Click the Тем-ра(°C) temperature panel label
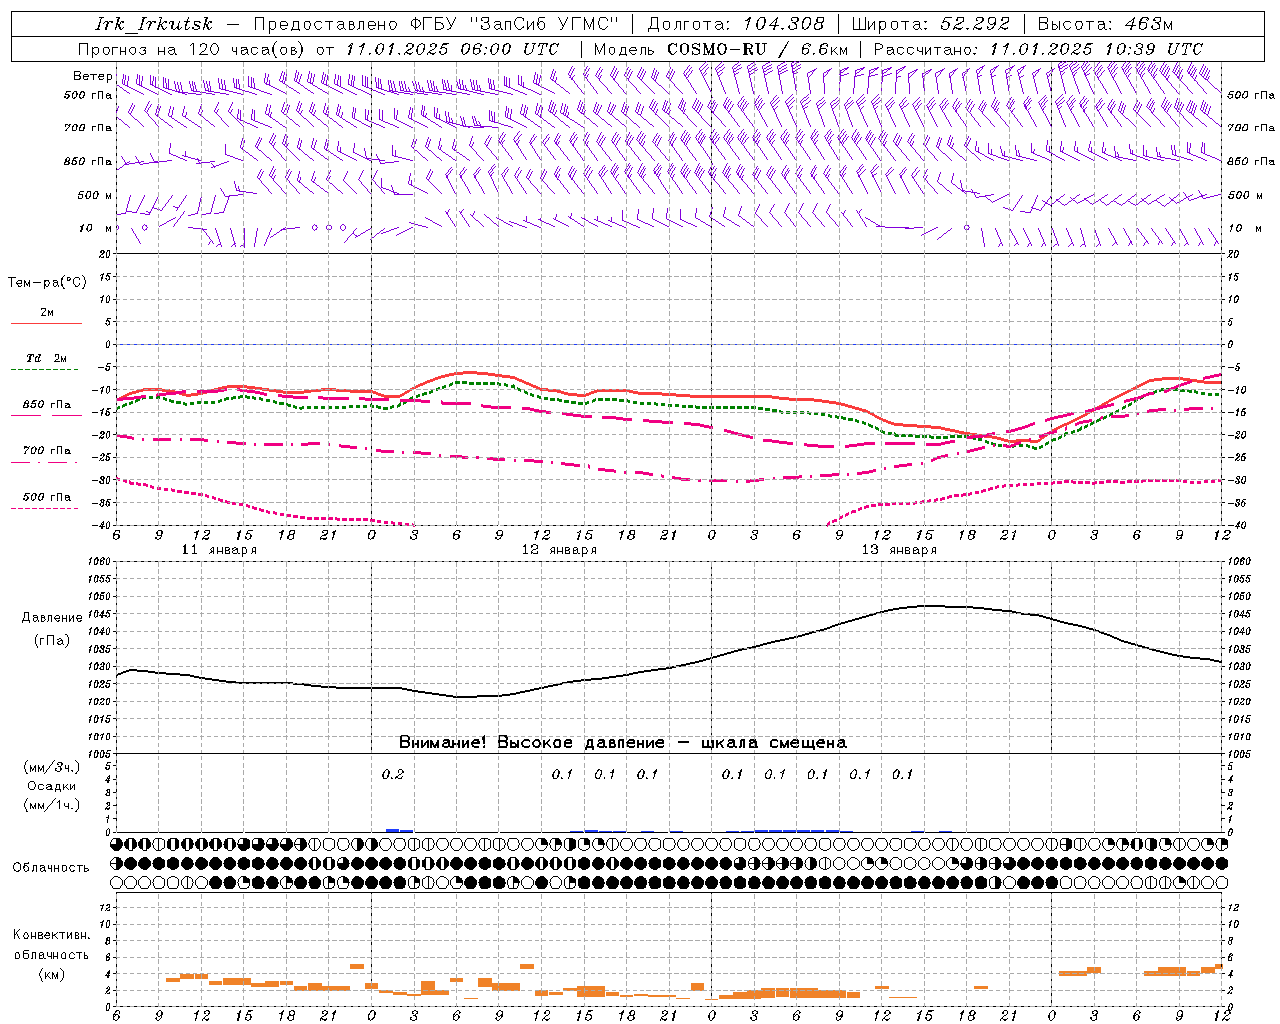This screenshot has width=1280, height=1024. pos(47,283)
